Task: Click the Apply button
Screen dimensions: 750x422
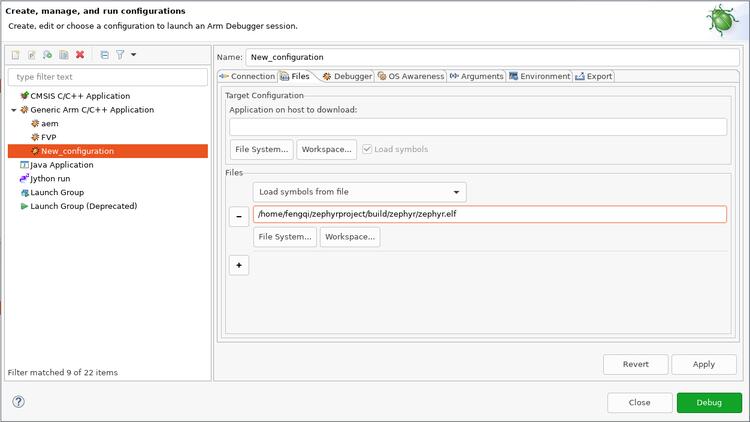Action: coord(703,364)
